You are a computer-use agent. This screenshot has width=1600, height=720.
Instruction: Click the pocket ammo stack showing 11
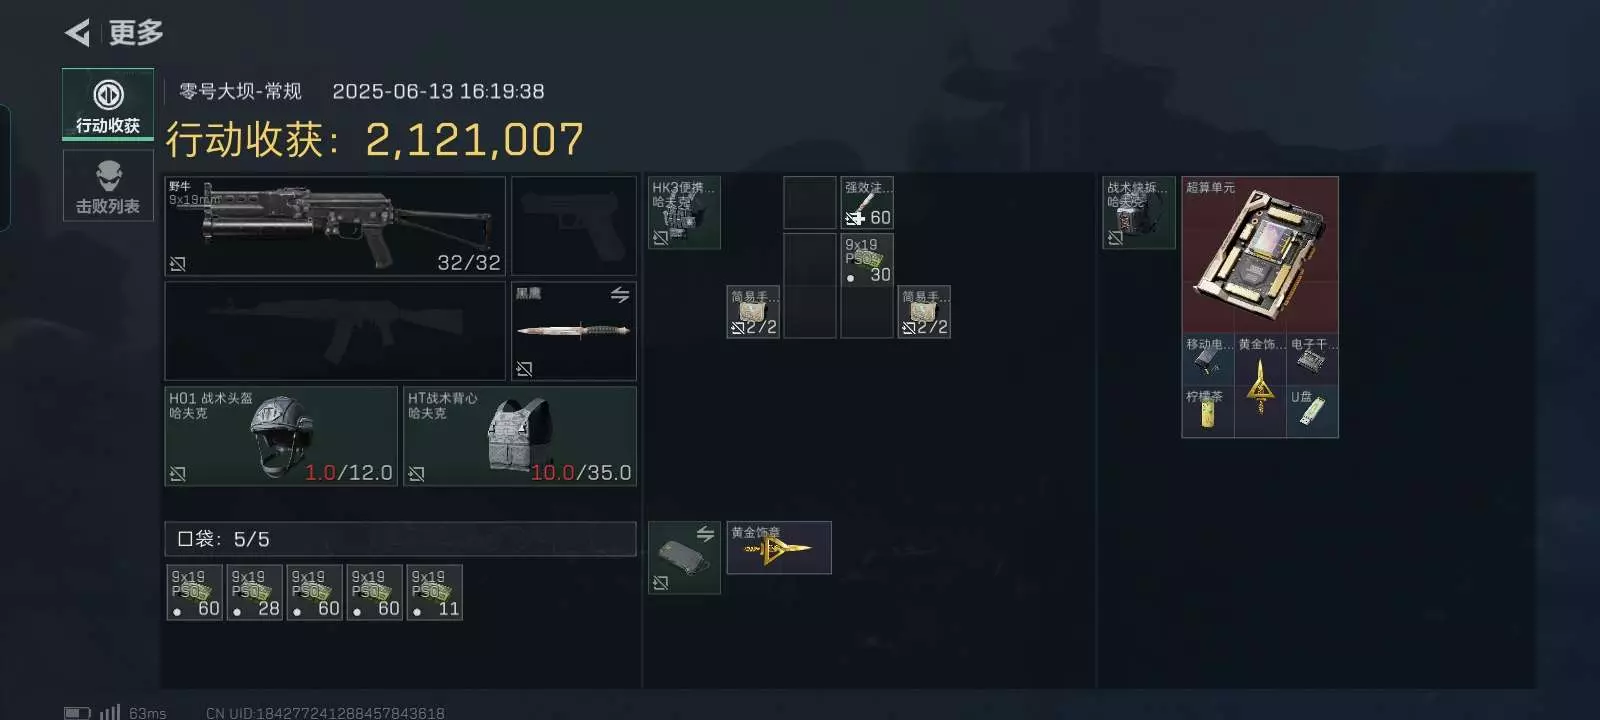(x=435, y=593)
